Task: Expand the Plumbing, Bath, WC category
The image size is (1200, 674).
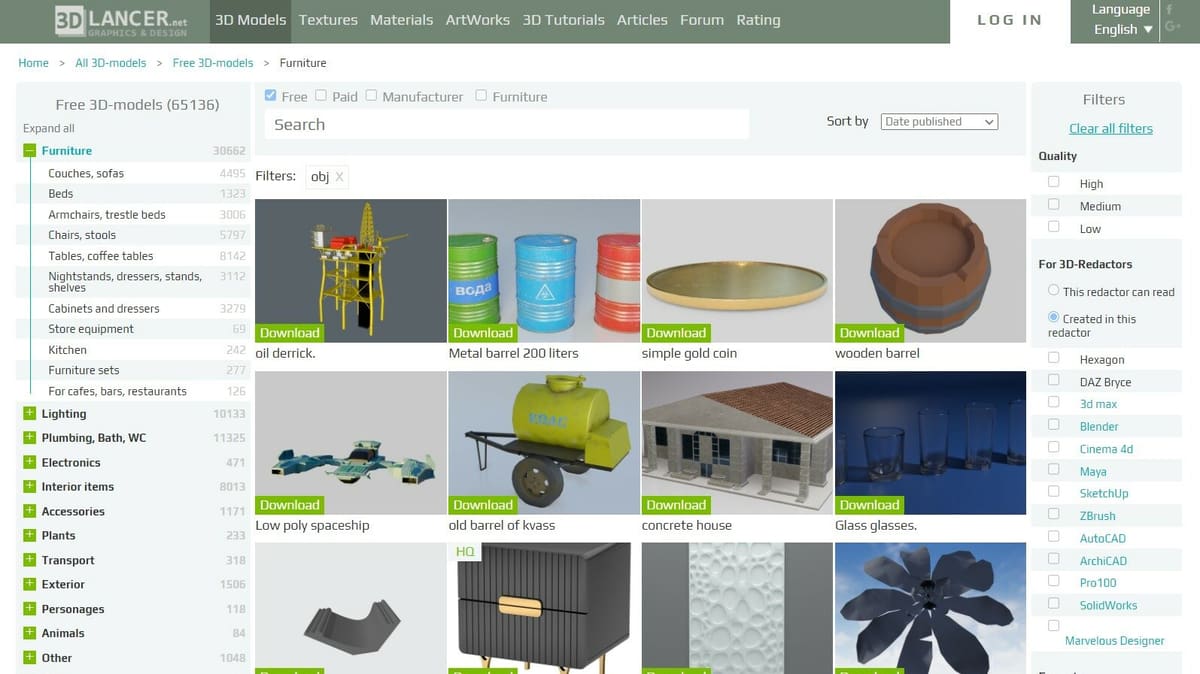Action: click(30, 438)
